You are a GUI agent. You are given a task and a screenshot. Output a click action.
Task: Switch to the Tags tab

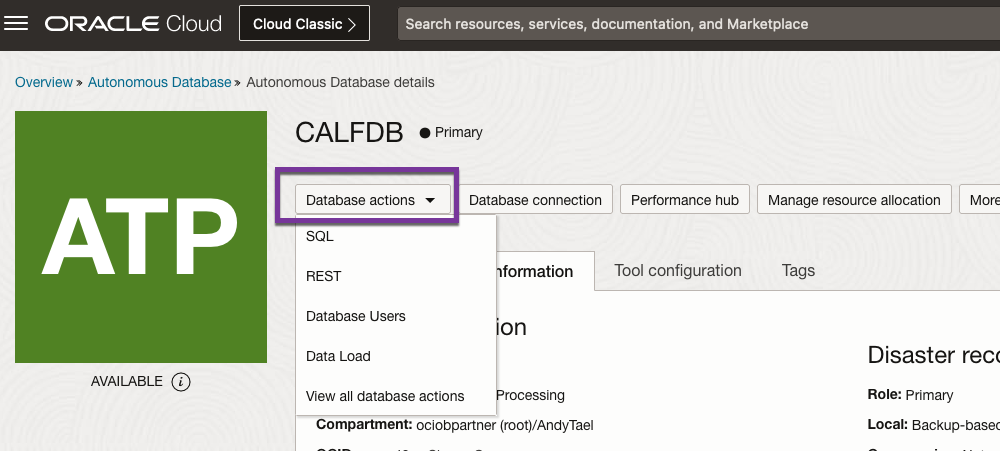798,271
